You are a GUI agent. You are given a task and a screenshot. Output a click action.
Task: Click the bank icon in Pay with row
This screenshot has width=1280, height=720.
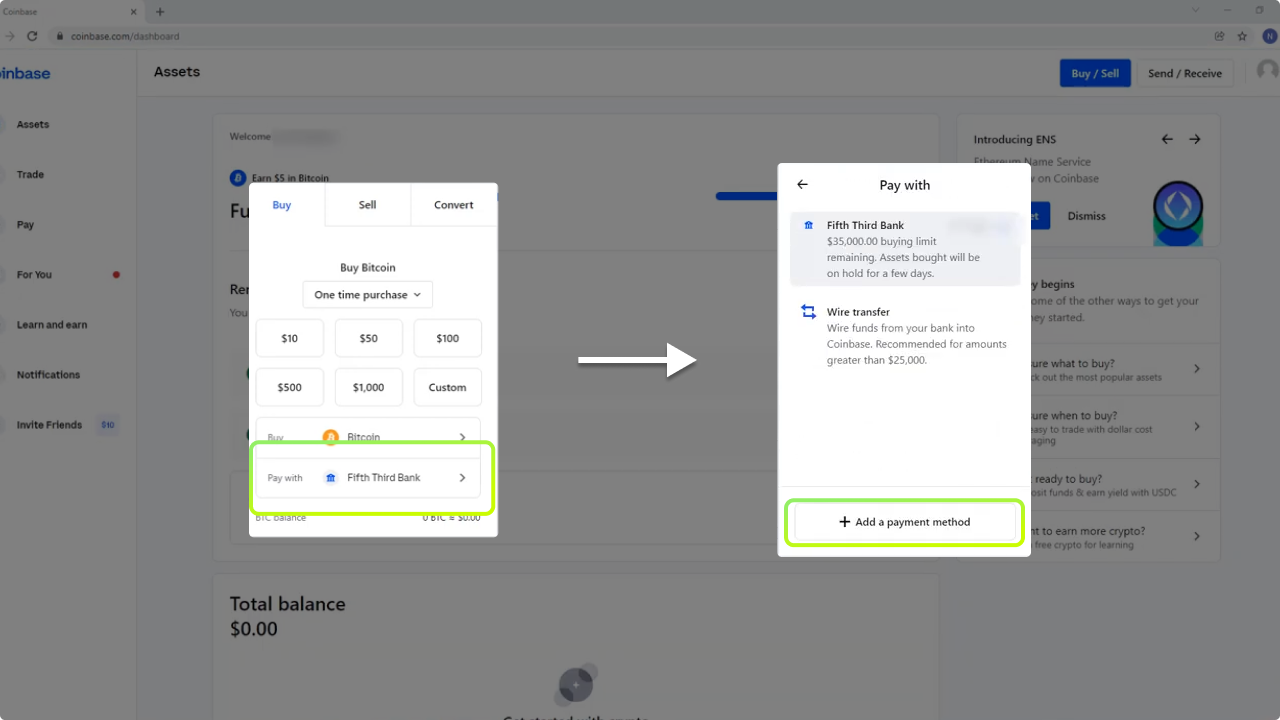[331, 478]
